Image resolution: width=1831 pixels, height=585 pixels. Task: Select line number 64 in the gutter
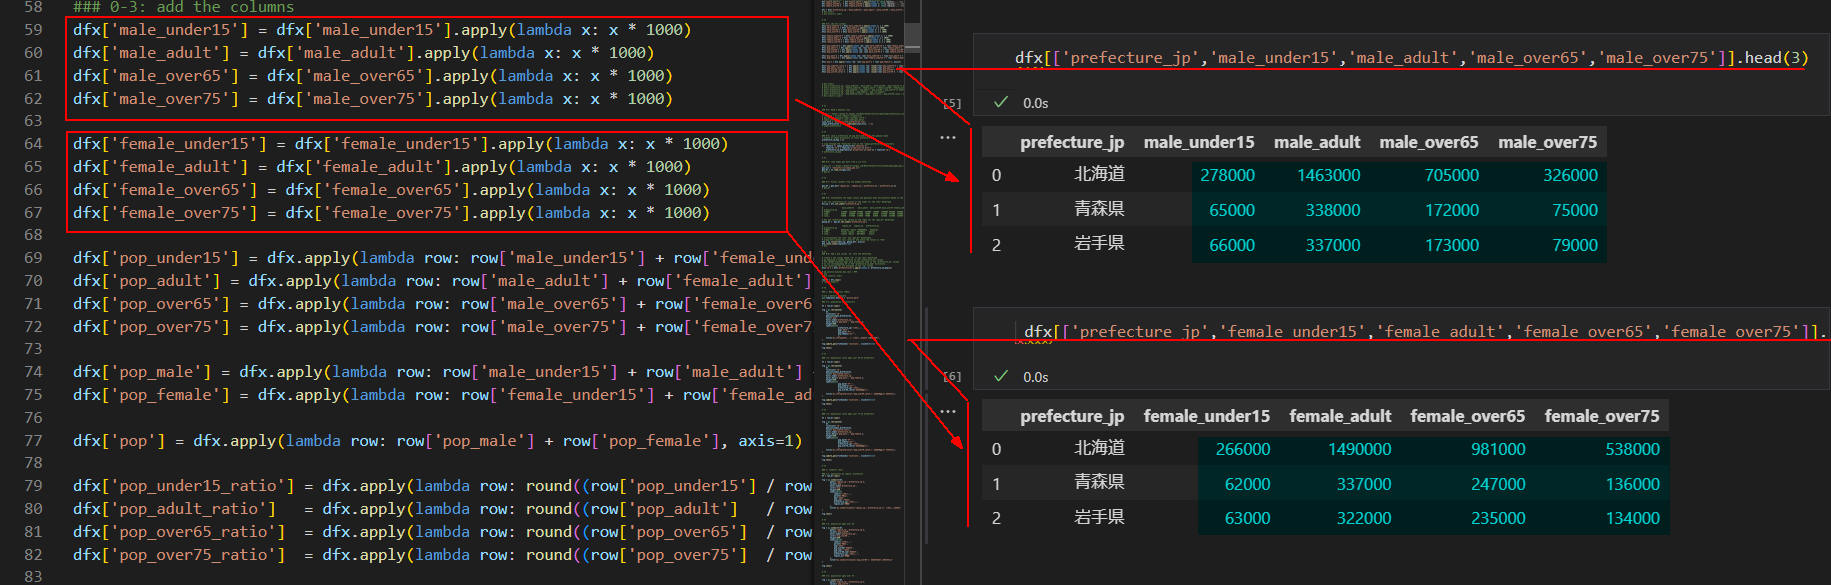(x=33, y=144)
